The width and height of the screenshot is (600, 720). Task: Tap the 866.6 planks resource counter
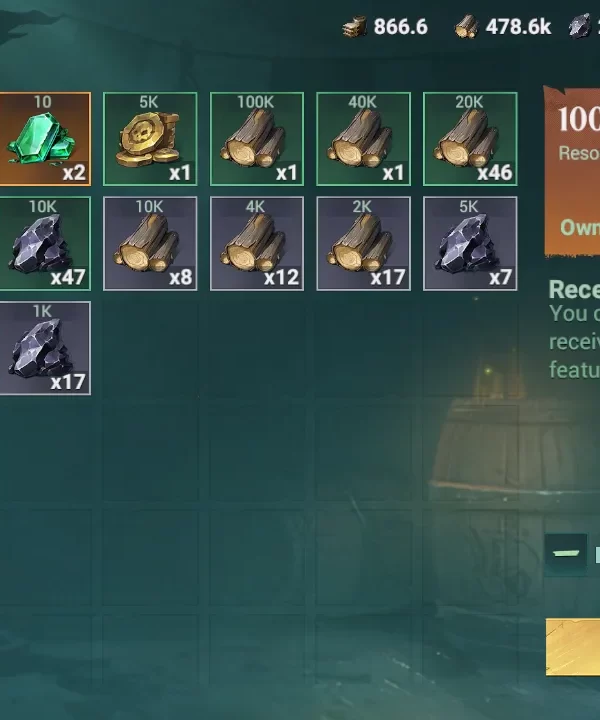coord(385,27)
